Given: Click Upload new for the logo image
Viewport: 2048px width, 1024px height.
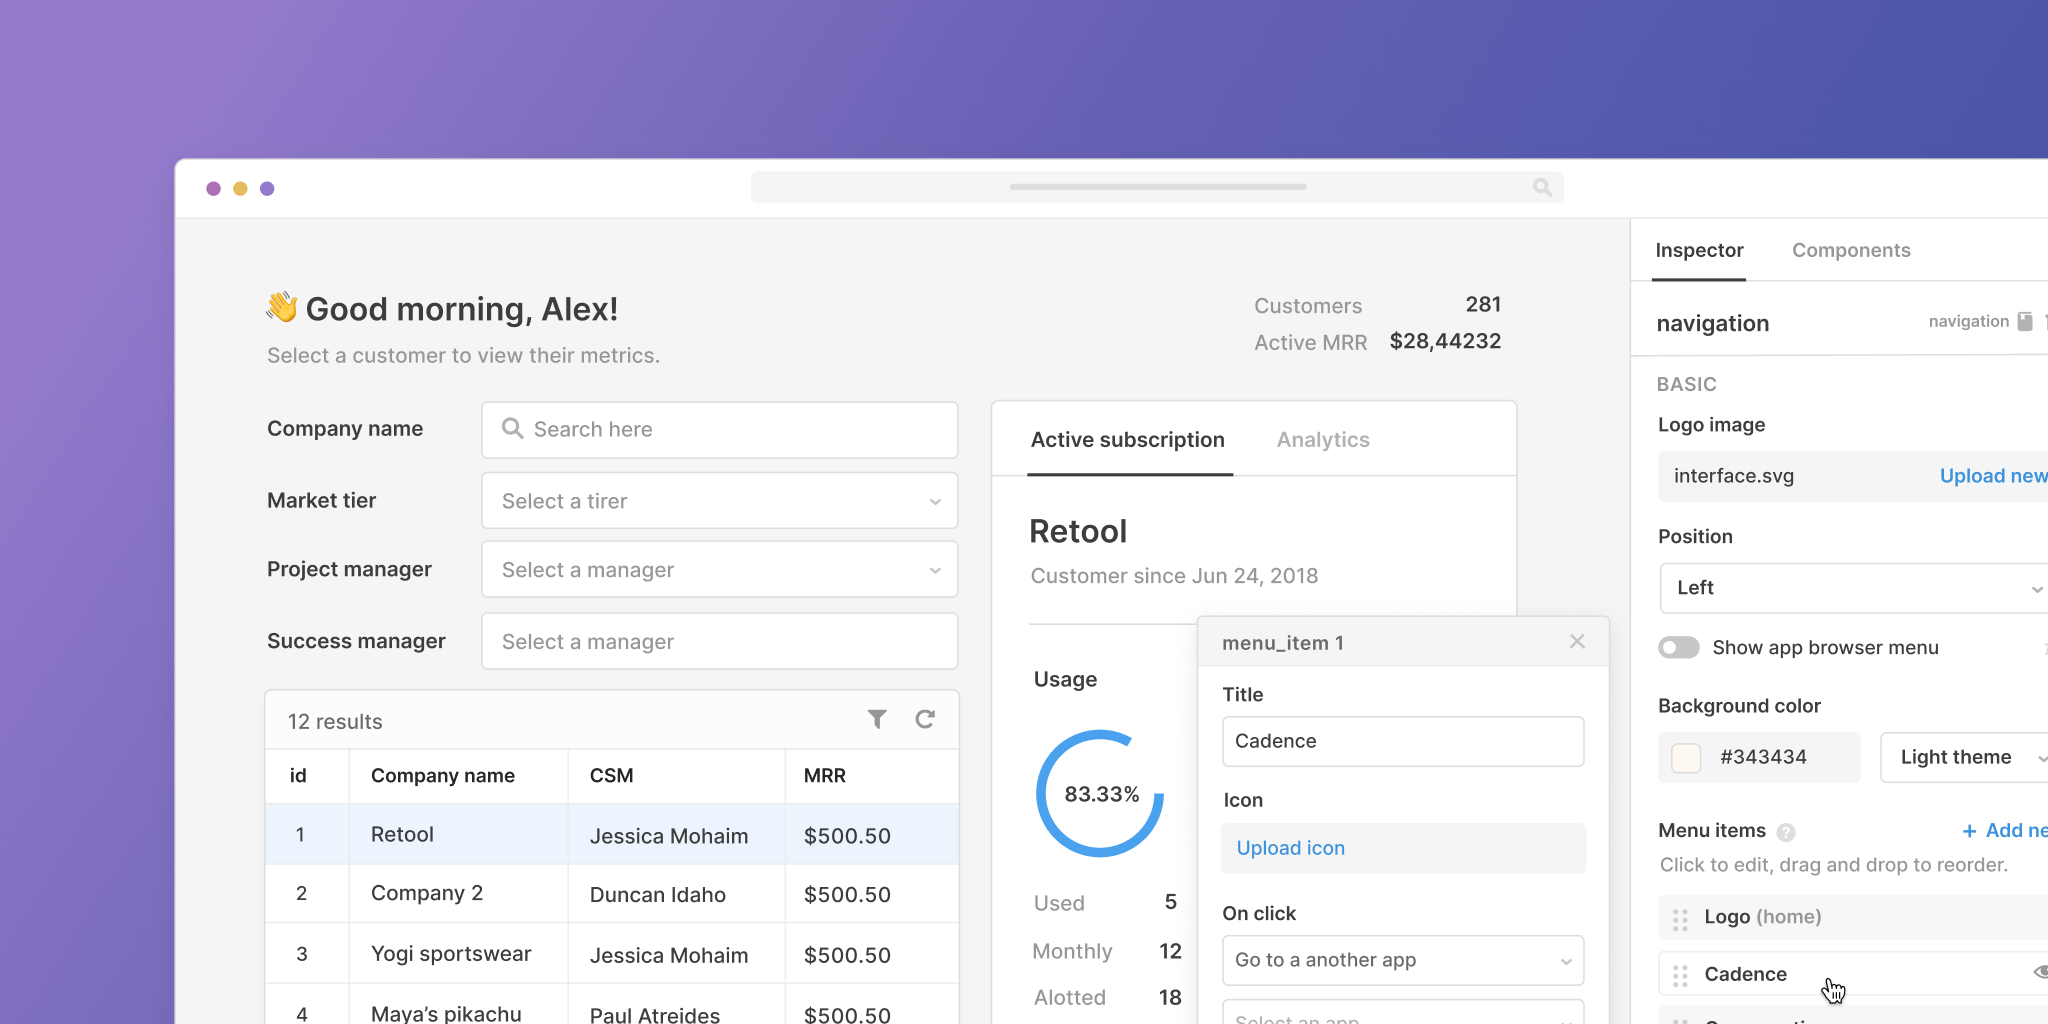Looking at the screenshot, I should (1992, 476).
